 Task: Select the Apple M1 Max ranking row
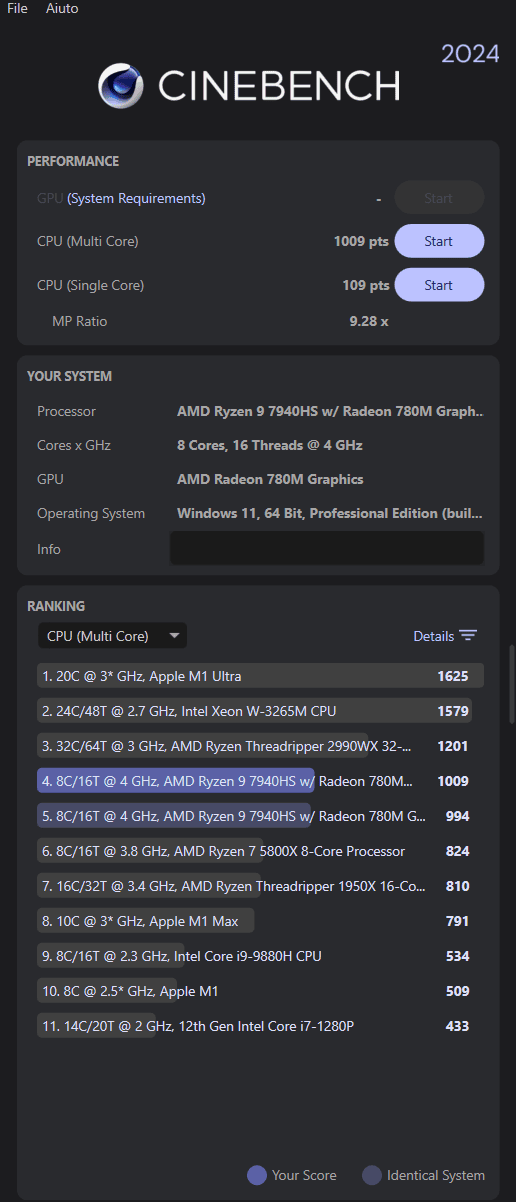260,921
